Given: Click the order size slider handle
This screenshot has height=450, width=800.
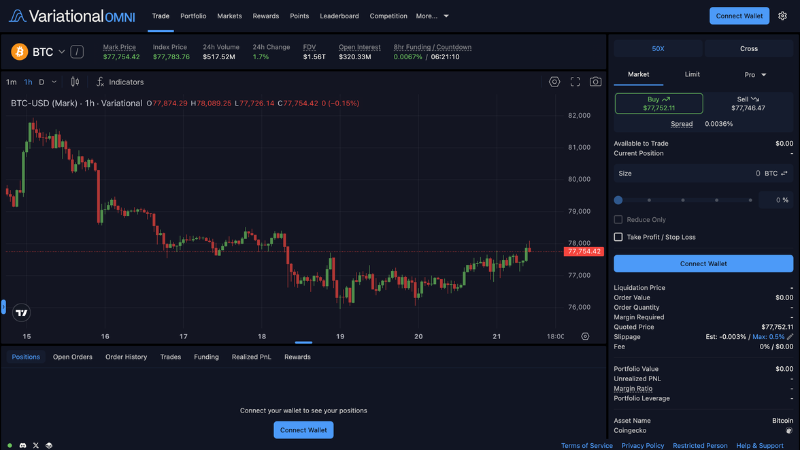Looking at the screenshot, I should (x=618, y=200).
